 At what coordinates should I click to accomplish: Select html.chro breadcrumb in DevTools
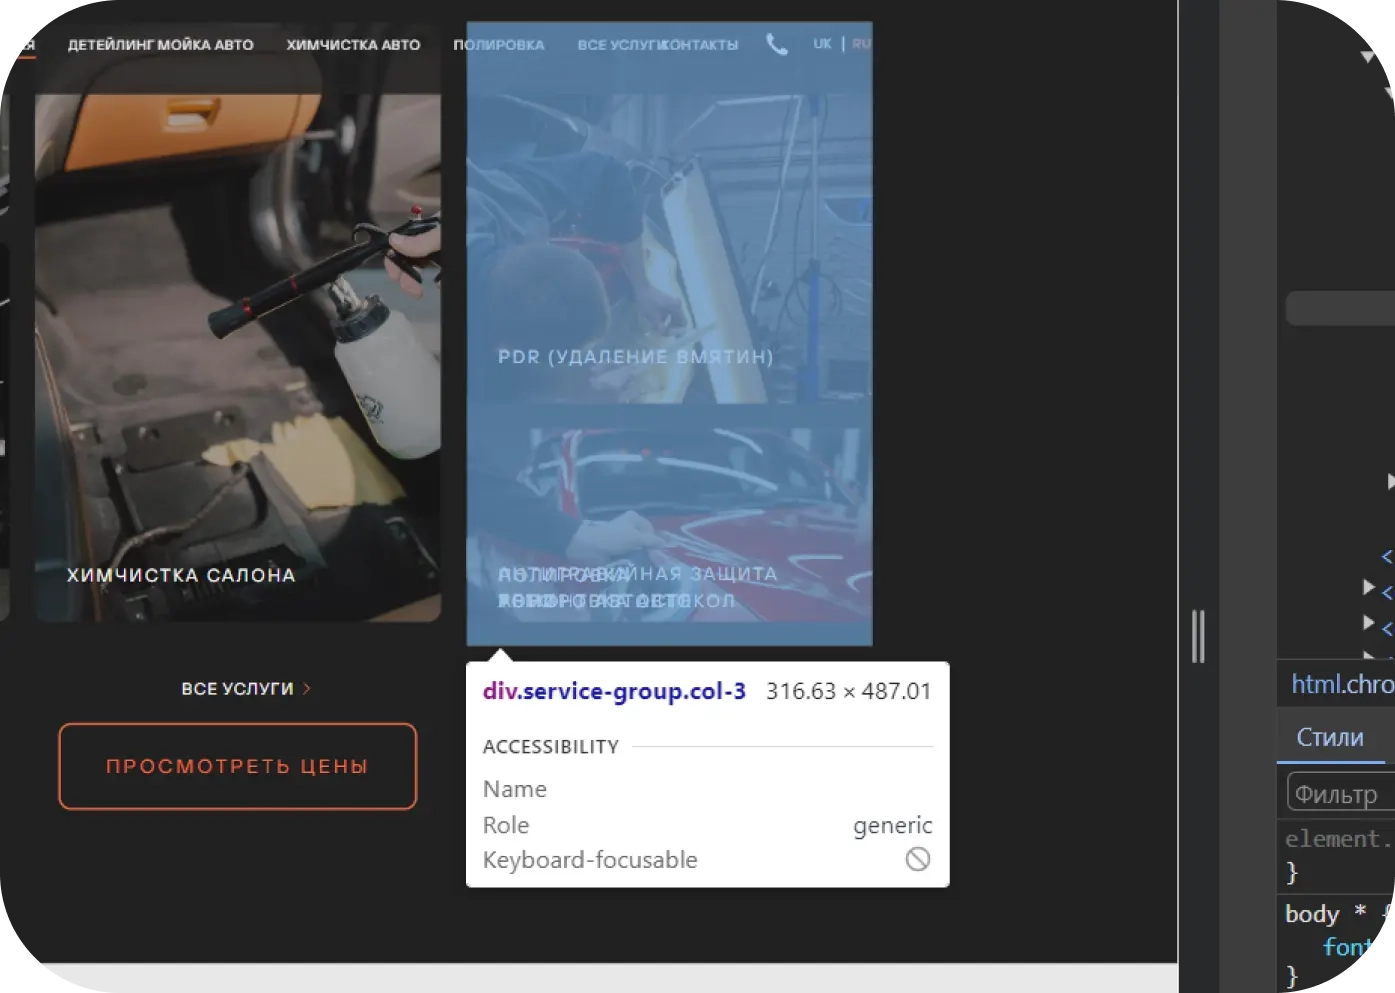click(x=1341, y=684)
